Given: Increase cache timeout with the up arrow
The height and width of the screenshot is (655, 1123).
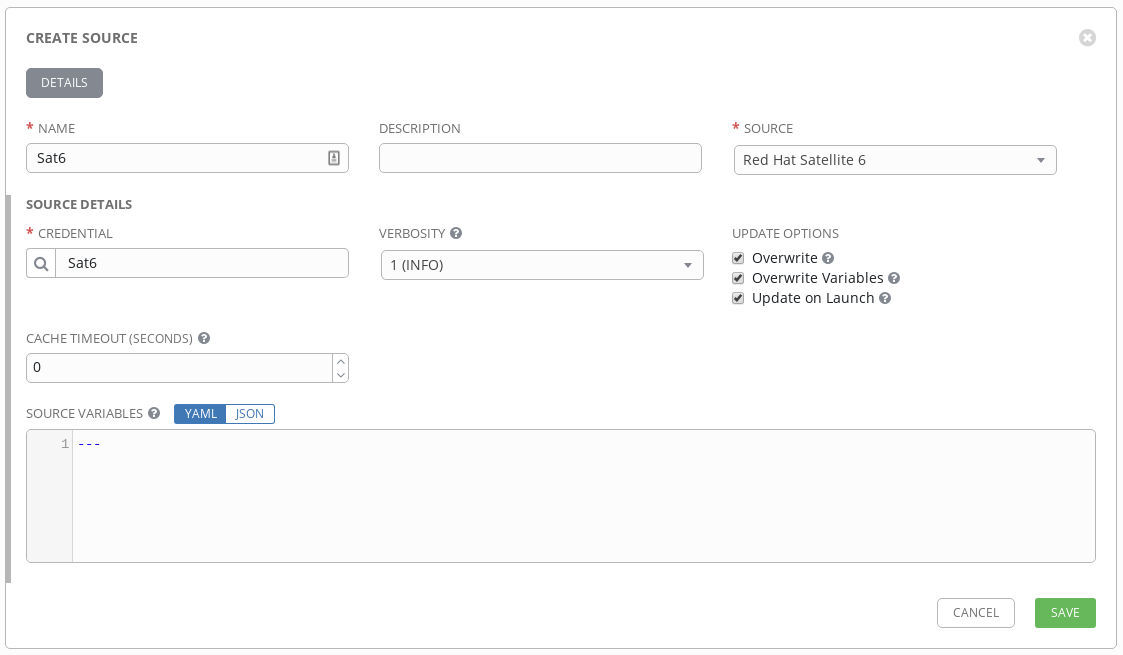Looking at the screenshot, I should 341,361.
